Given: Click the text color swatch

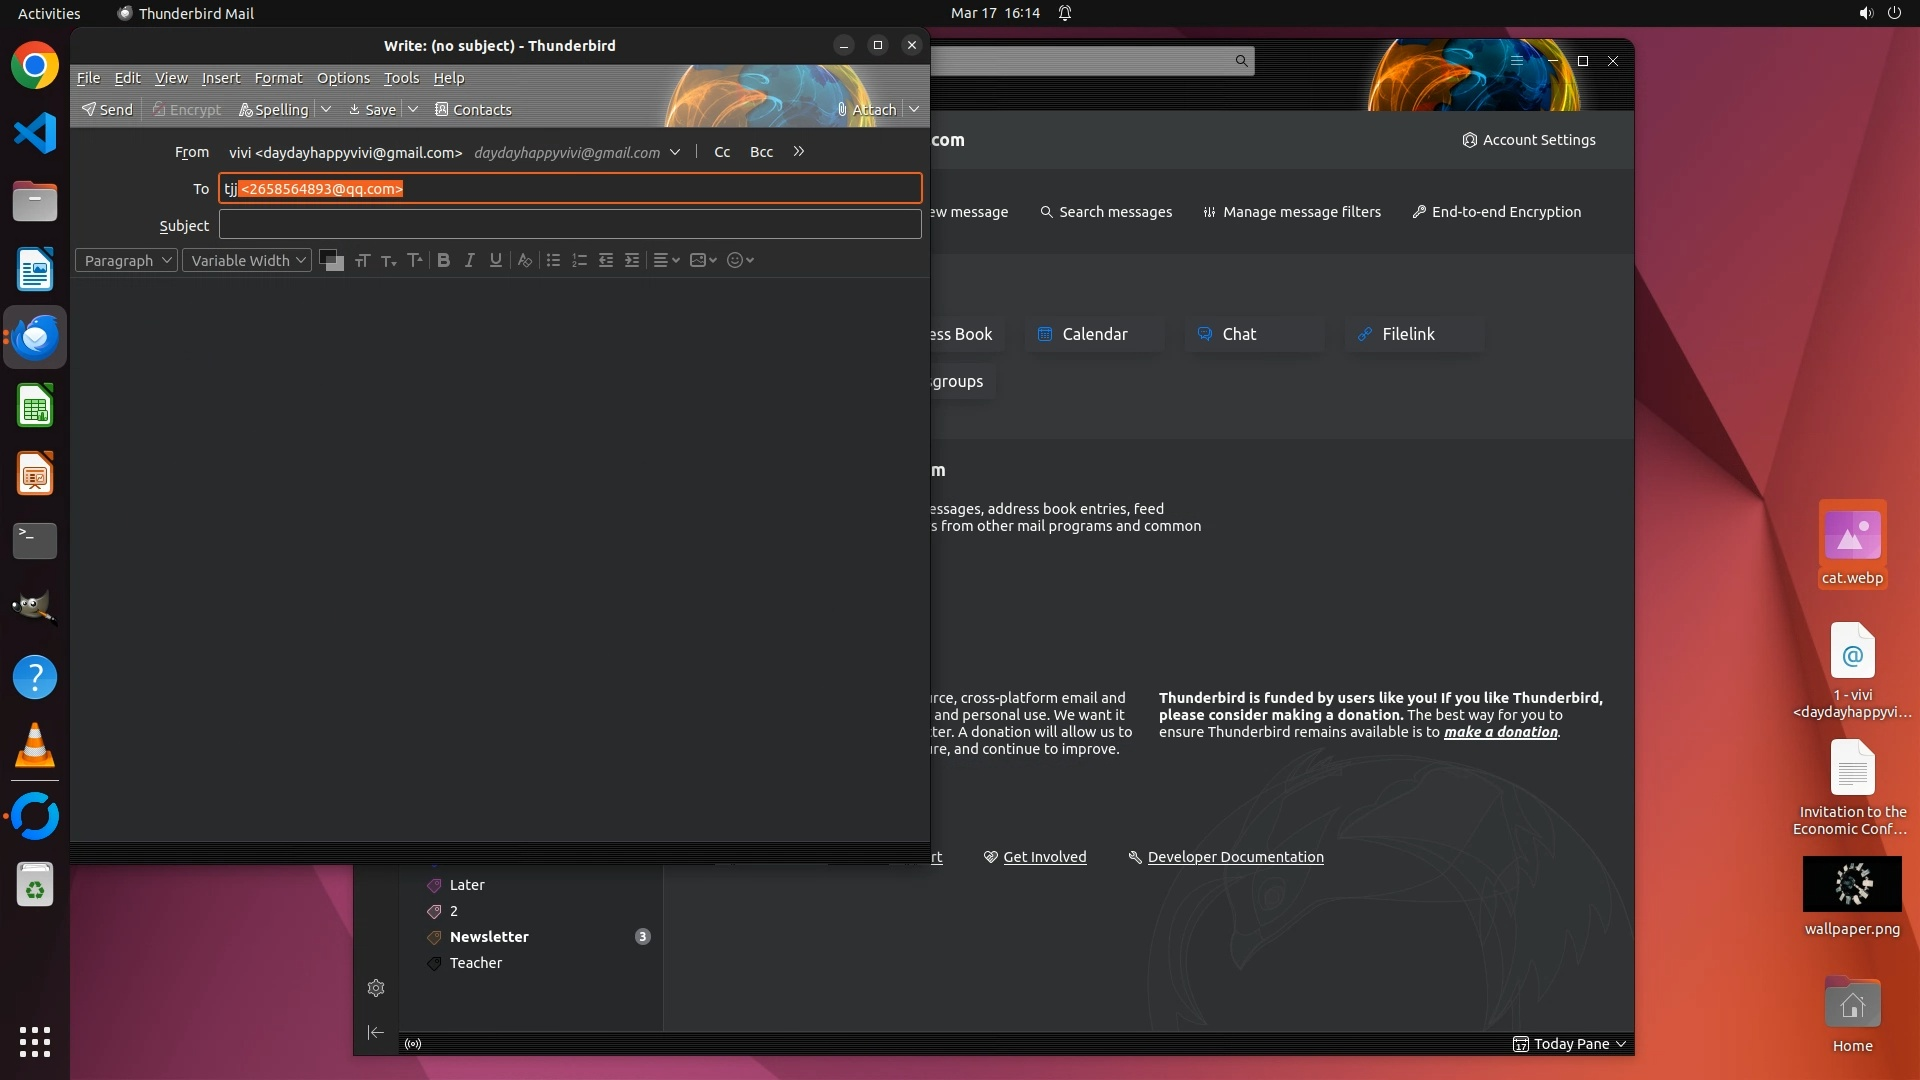Looking at the screenshot, I should point(328,258).
